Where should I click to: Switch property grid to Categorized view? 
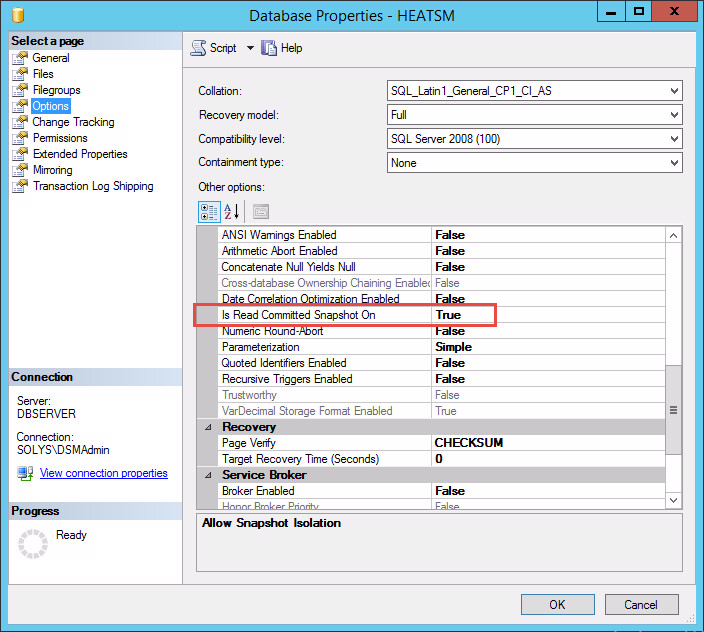[209, 211]
